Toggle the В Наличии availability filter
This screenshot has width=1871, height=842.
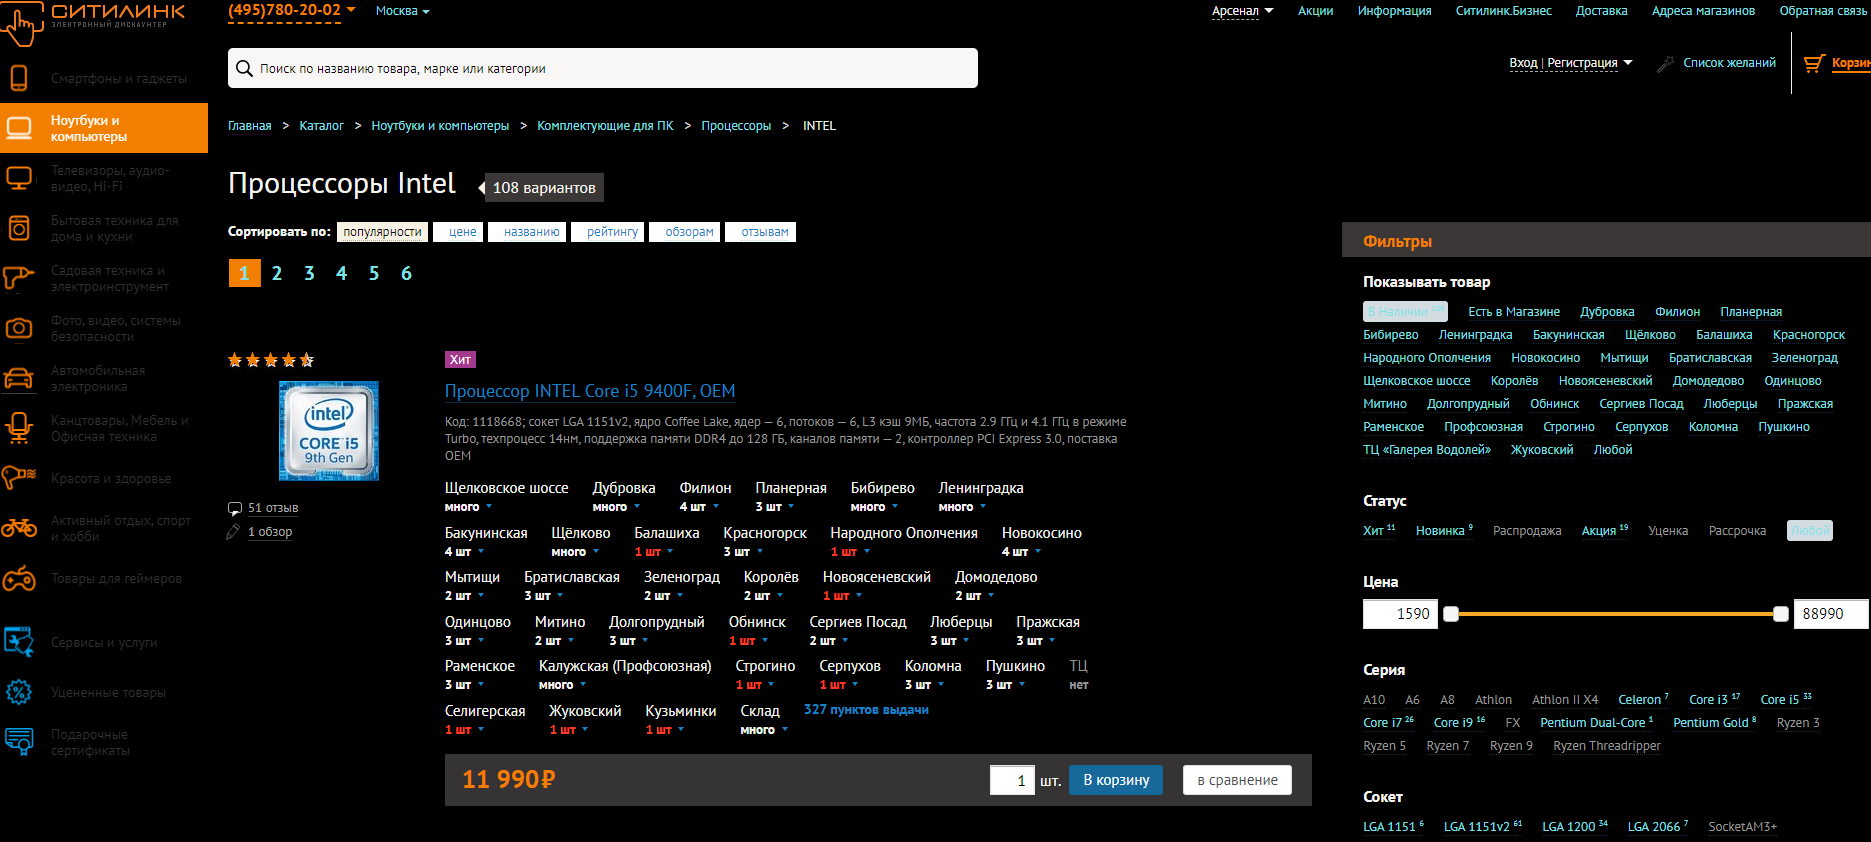click(1405, 311)
